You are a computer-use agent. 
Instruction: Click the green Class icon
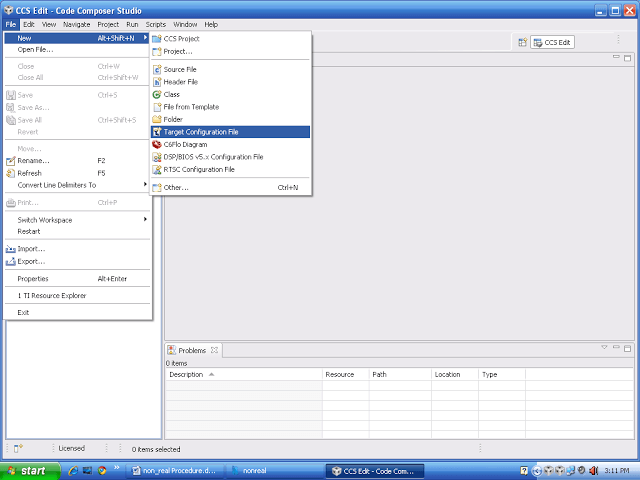(x=157, y=95)
